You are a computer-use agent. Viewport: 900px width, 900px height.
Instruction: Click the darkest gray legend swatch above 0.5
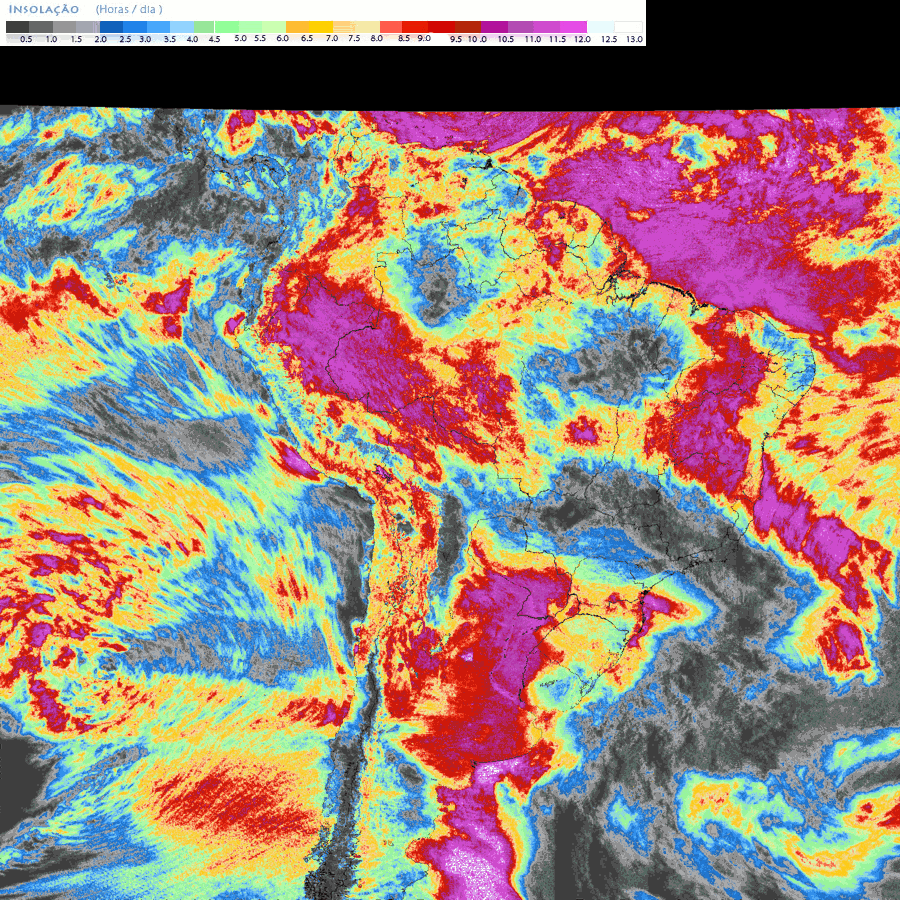coord(17,27)
